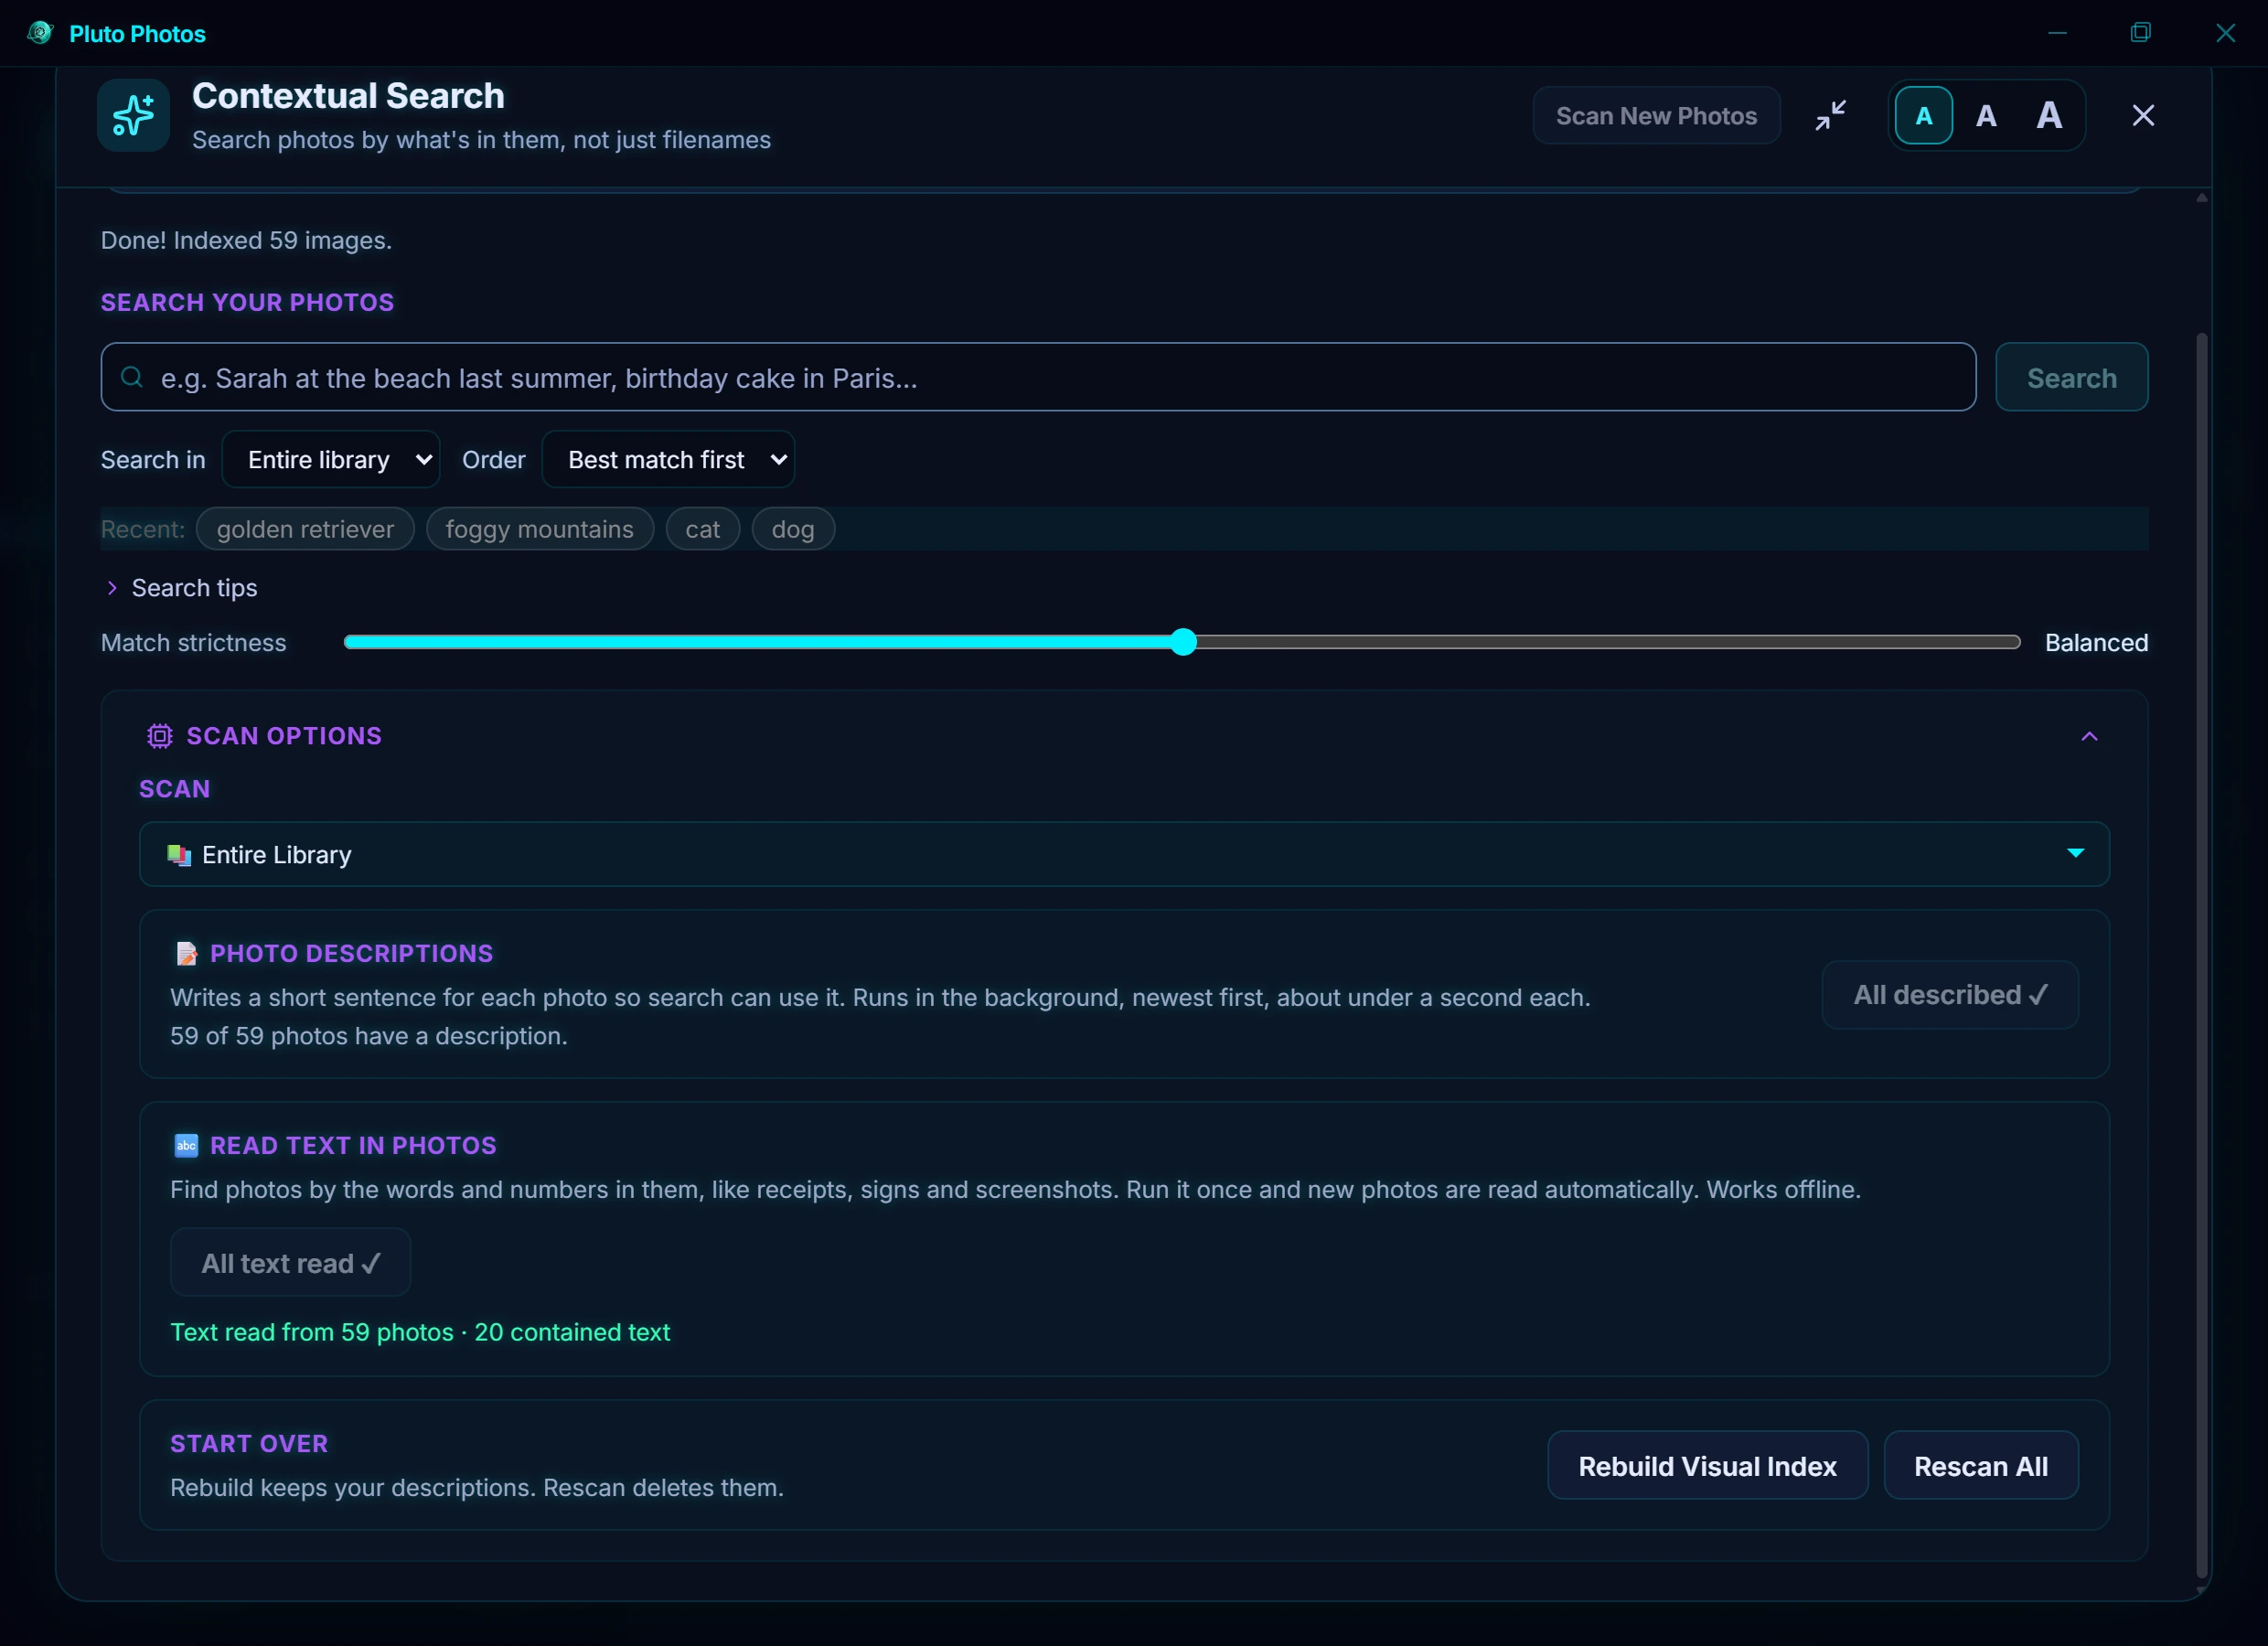Collapse the Scan Options section chevron
The width and height of the screenshot is (2268, 1646).
[x=2089, y=736]
